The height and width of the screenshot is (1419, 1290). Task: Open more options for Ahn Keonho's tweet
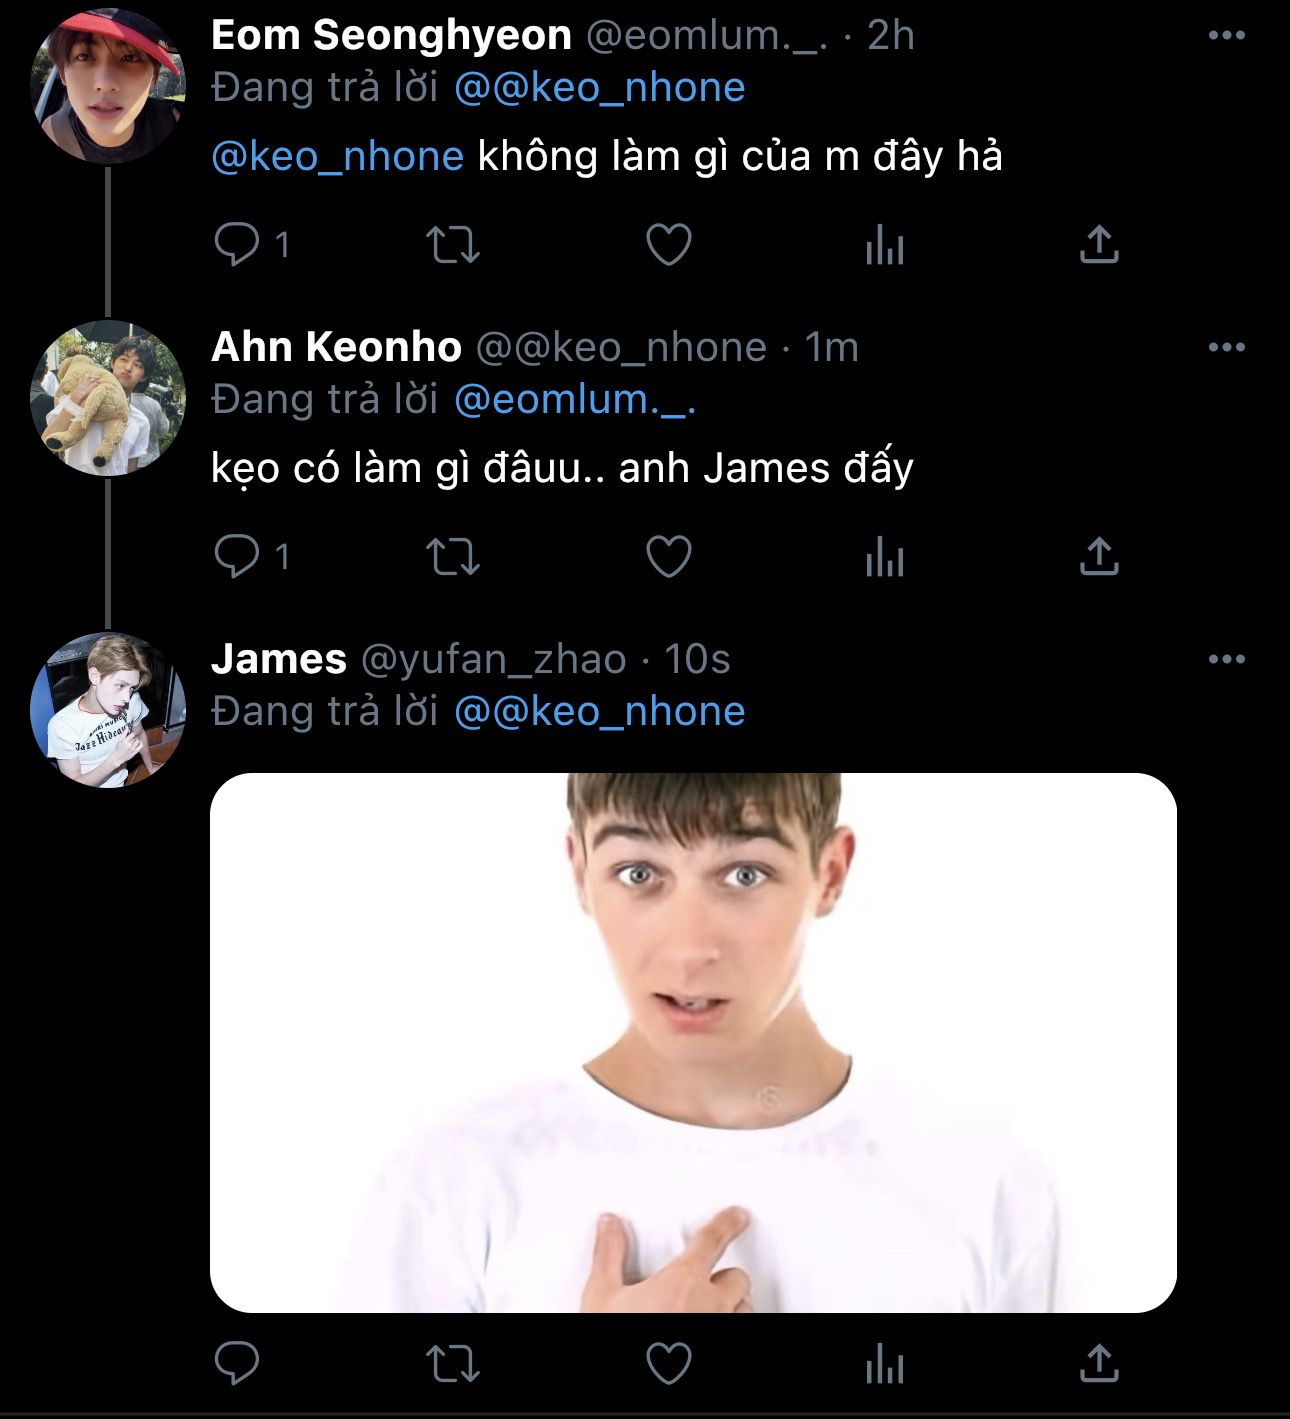tap(1226, 348)
